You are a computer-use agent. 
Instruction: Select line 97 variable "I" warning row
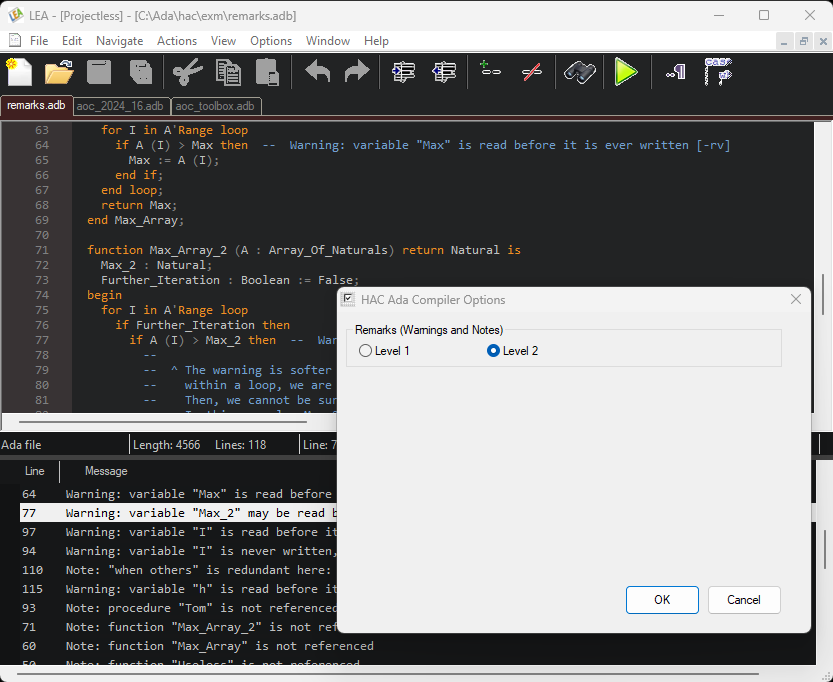[x=178, y=532]
